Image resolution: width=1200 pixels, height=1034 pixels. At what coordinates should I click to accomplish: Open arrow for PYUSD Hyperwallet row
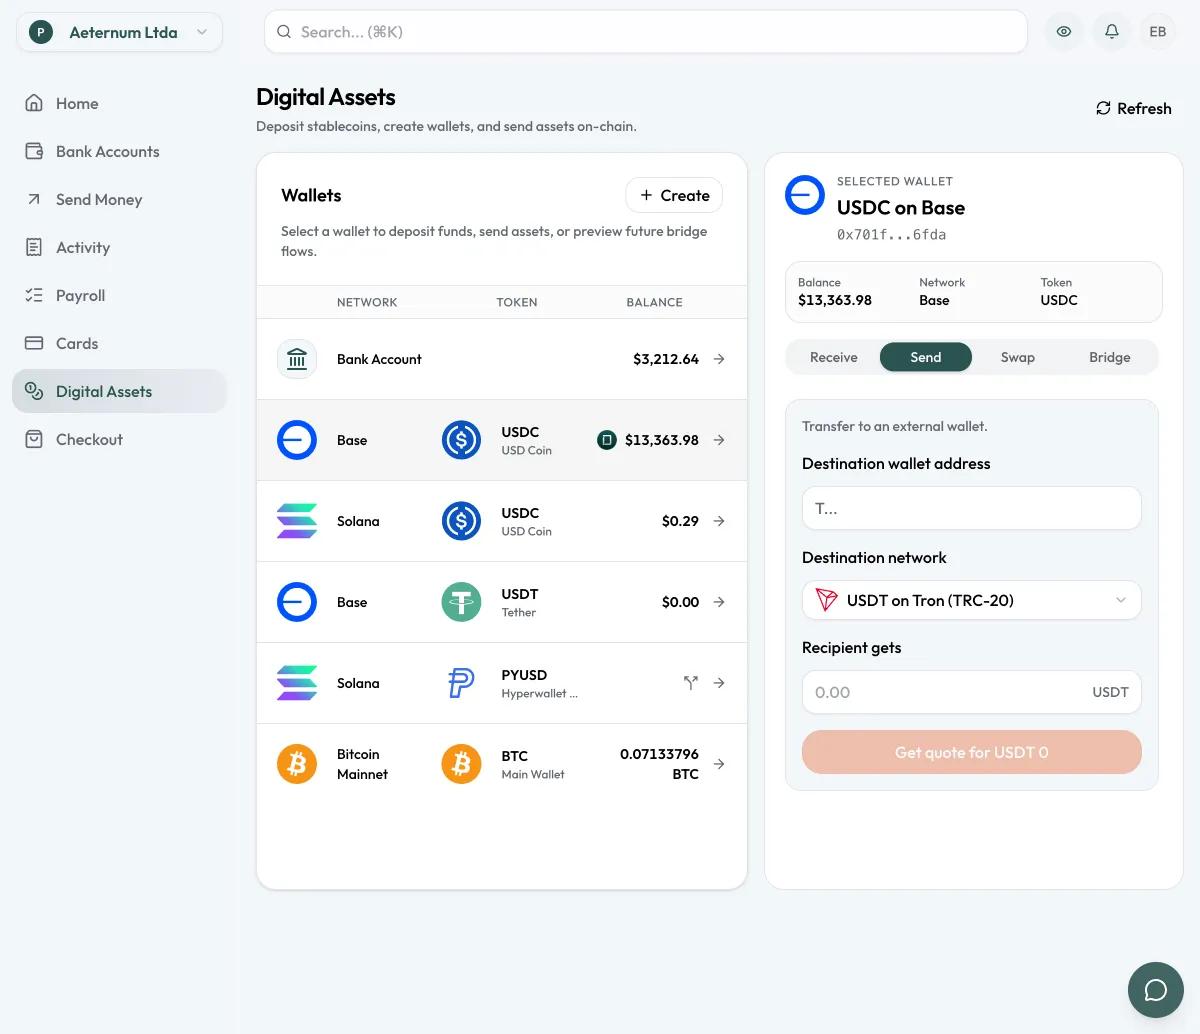click(719, 683)
